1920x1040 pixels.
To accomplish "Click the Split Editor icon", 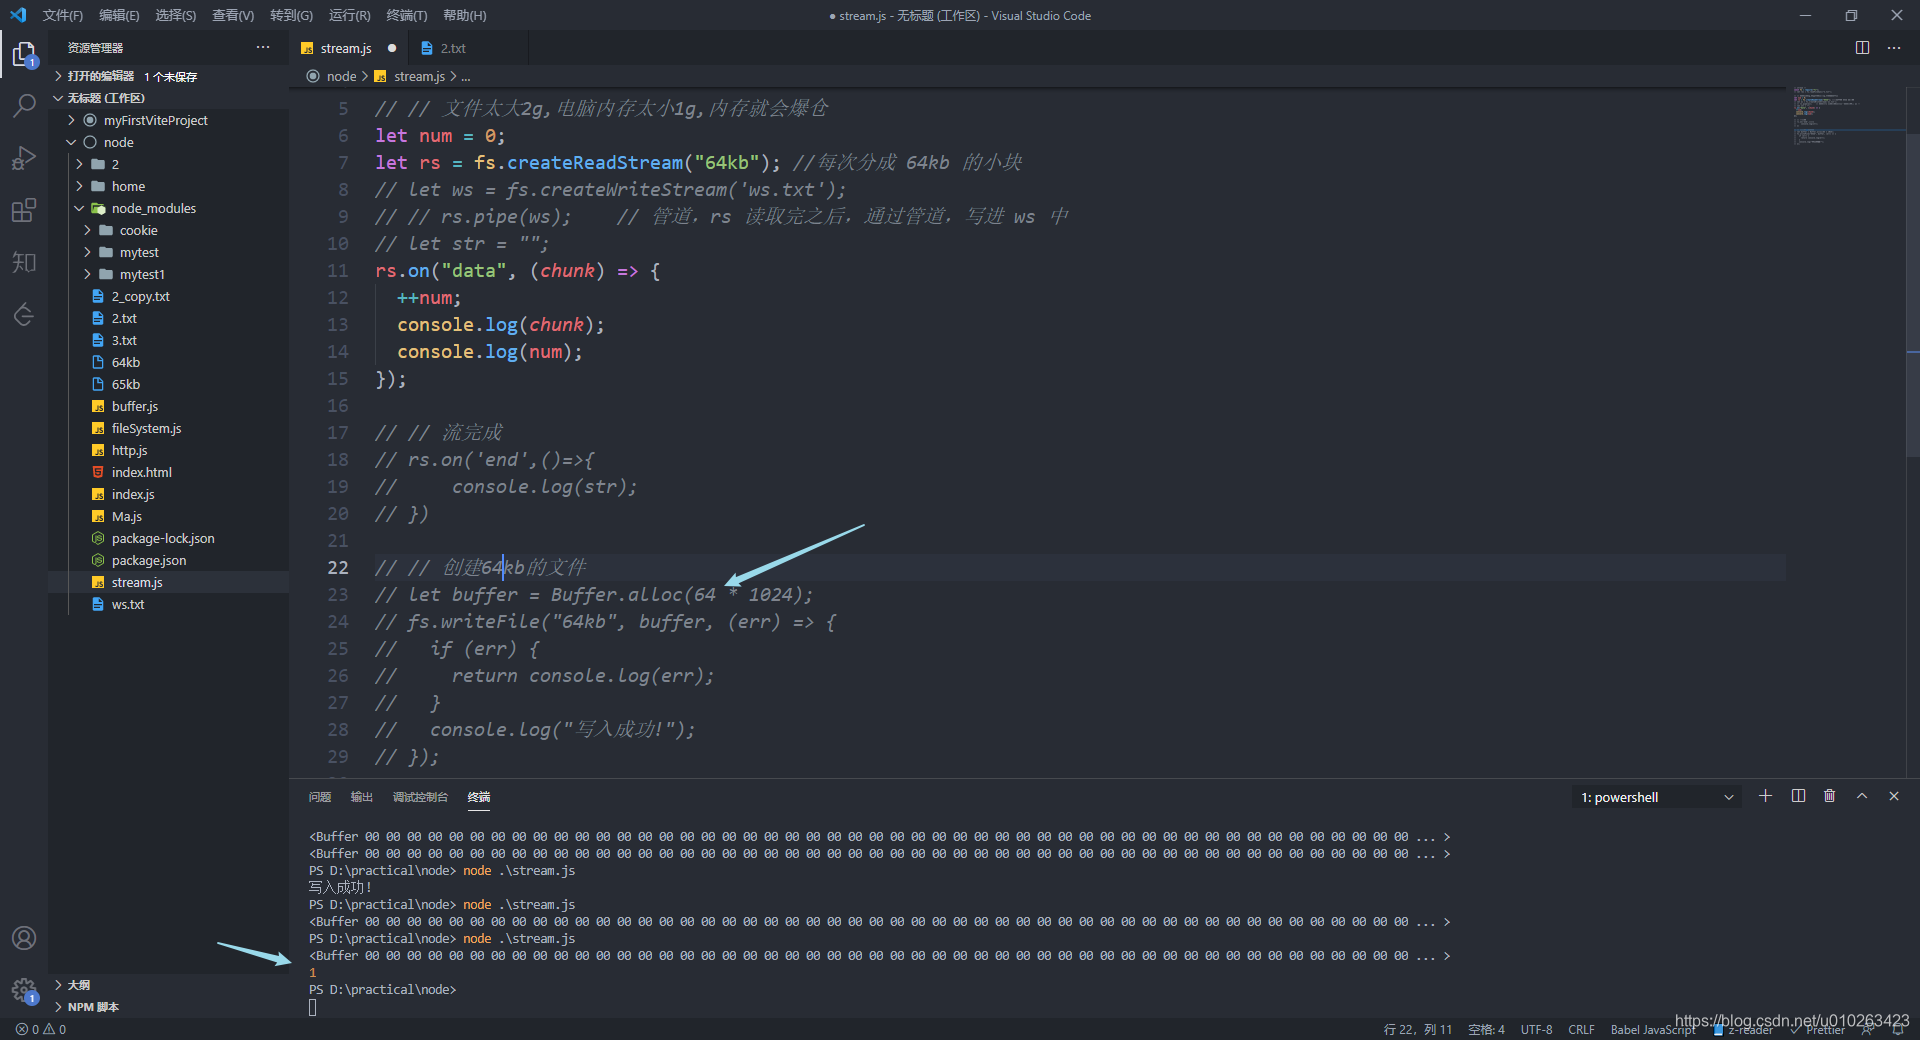I will click(x=1862, y=48).
